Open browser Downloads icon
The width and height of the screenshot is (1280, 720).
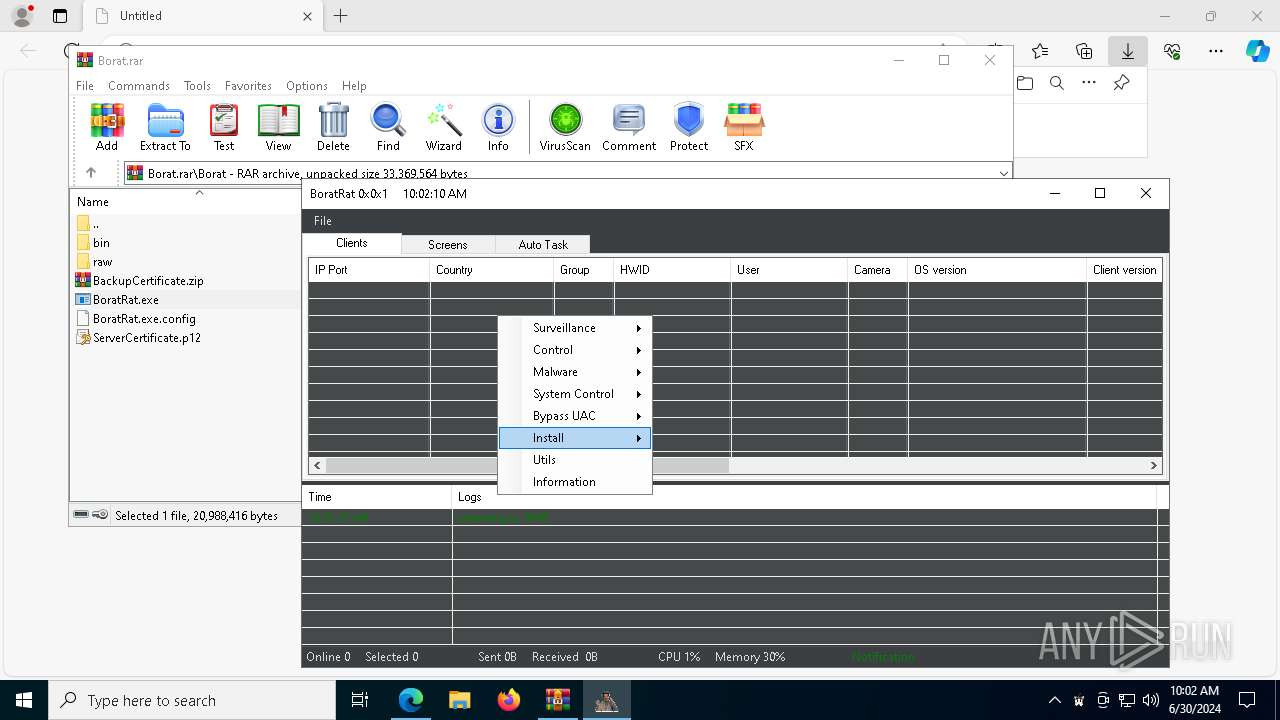(1127, 51)
